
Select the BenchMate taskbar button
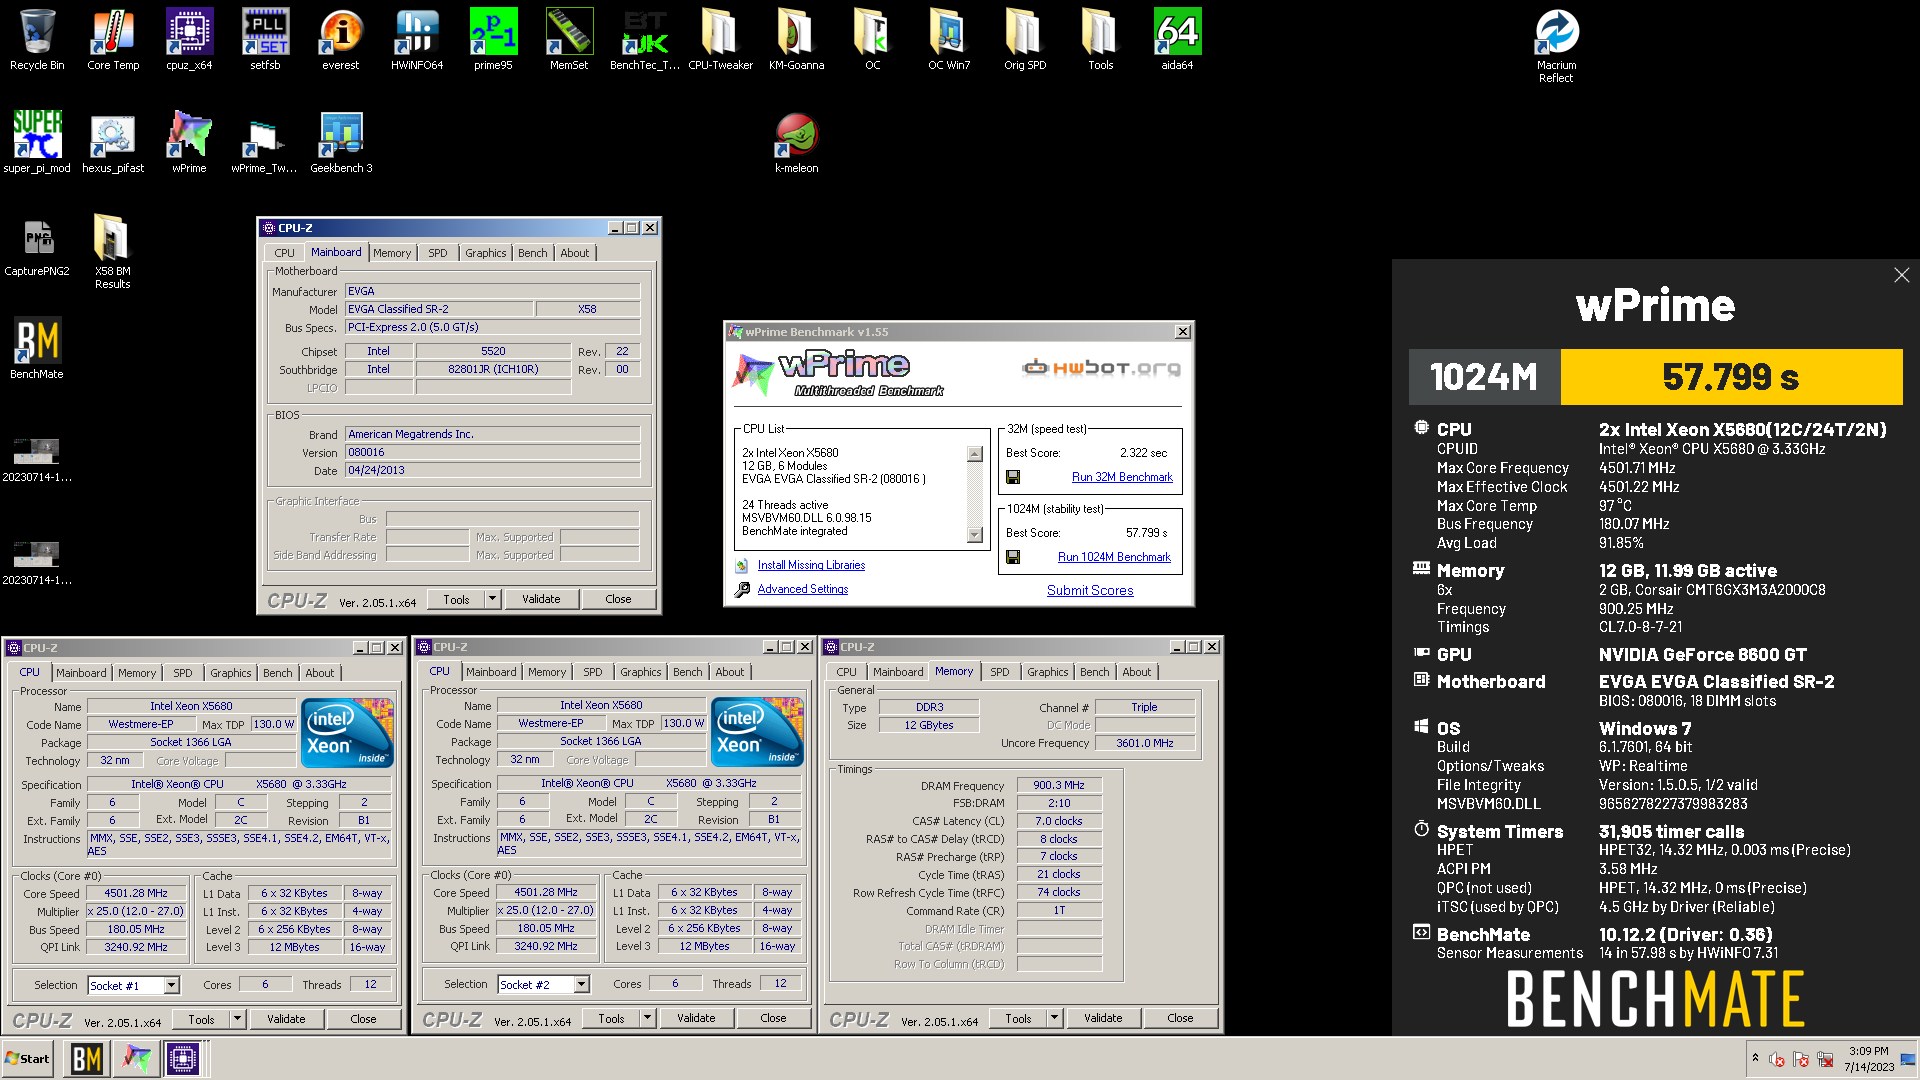point(86,1059)
